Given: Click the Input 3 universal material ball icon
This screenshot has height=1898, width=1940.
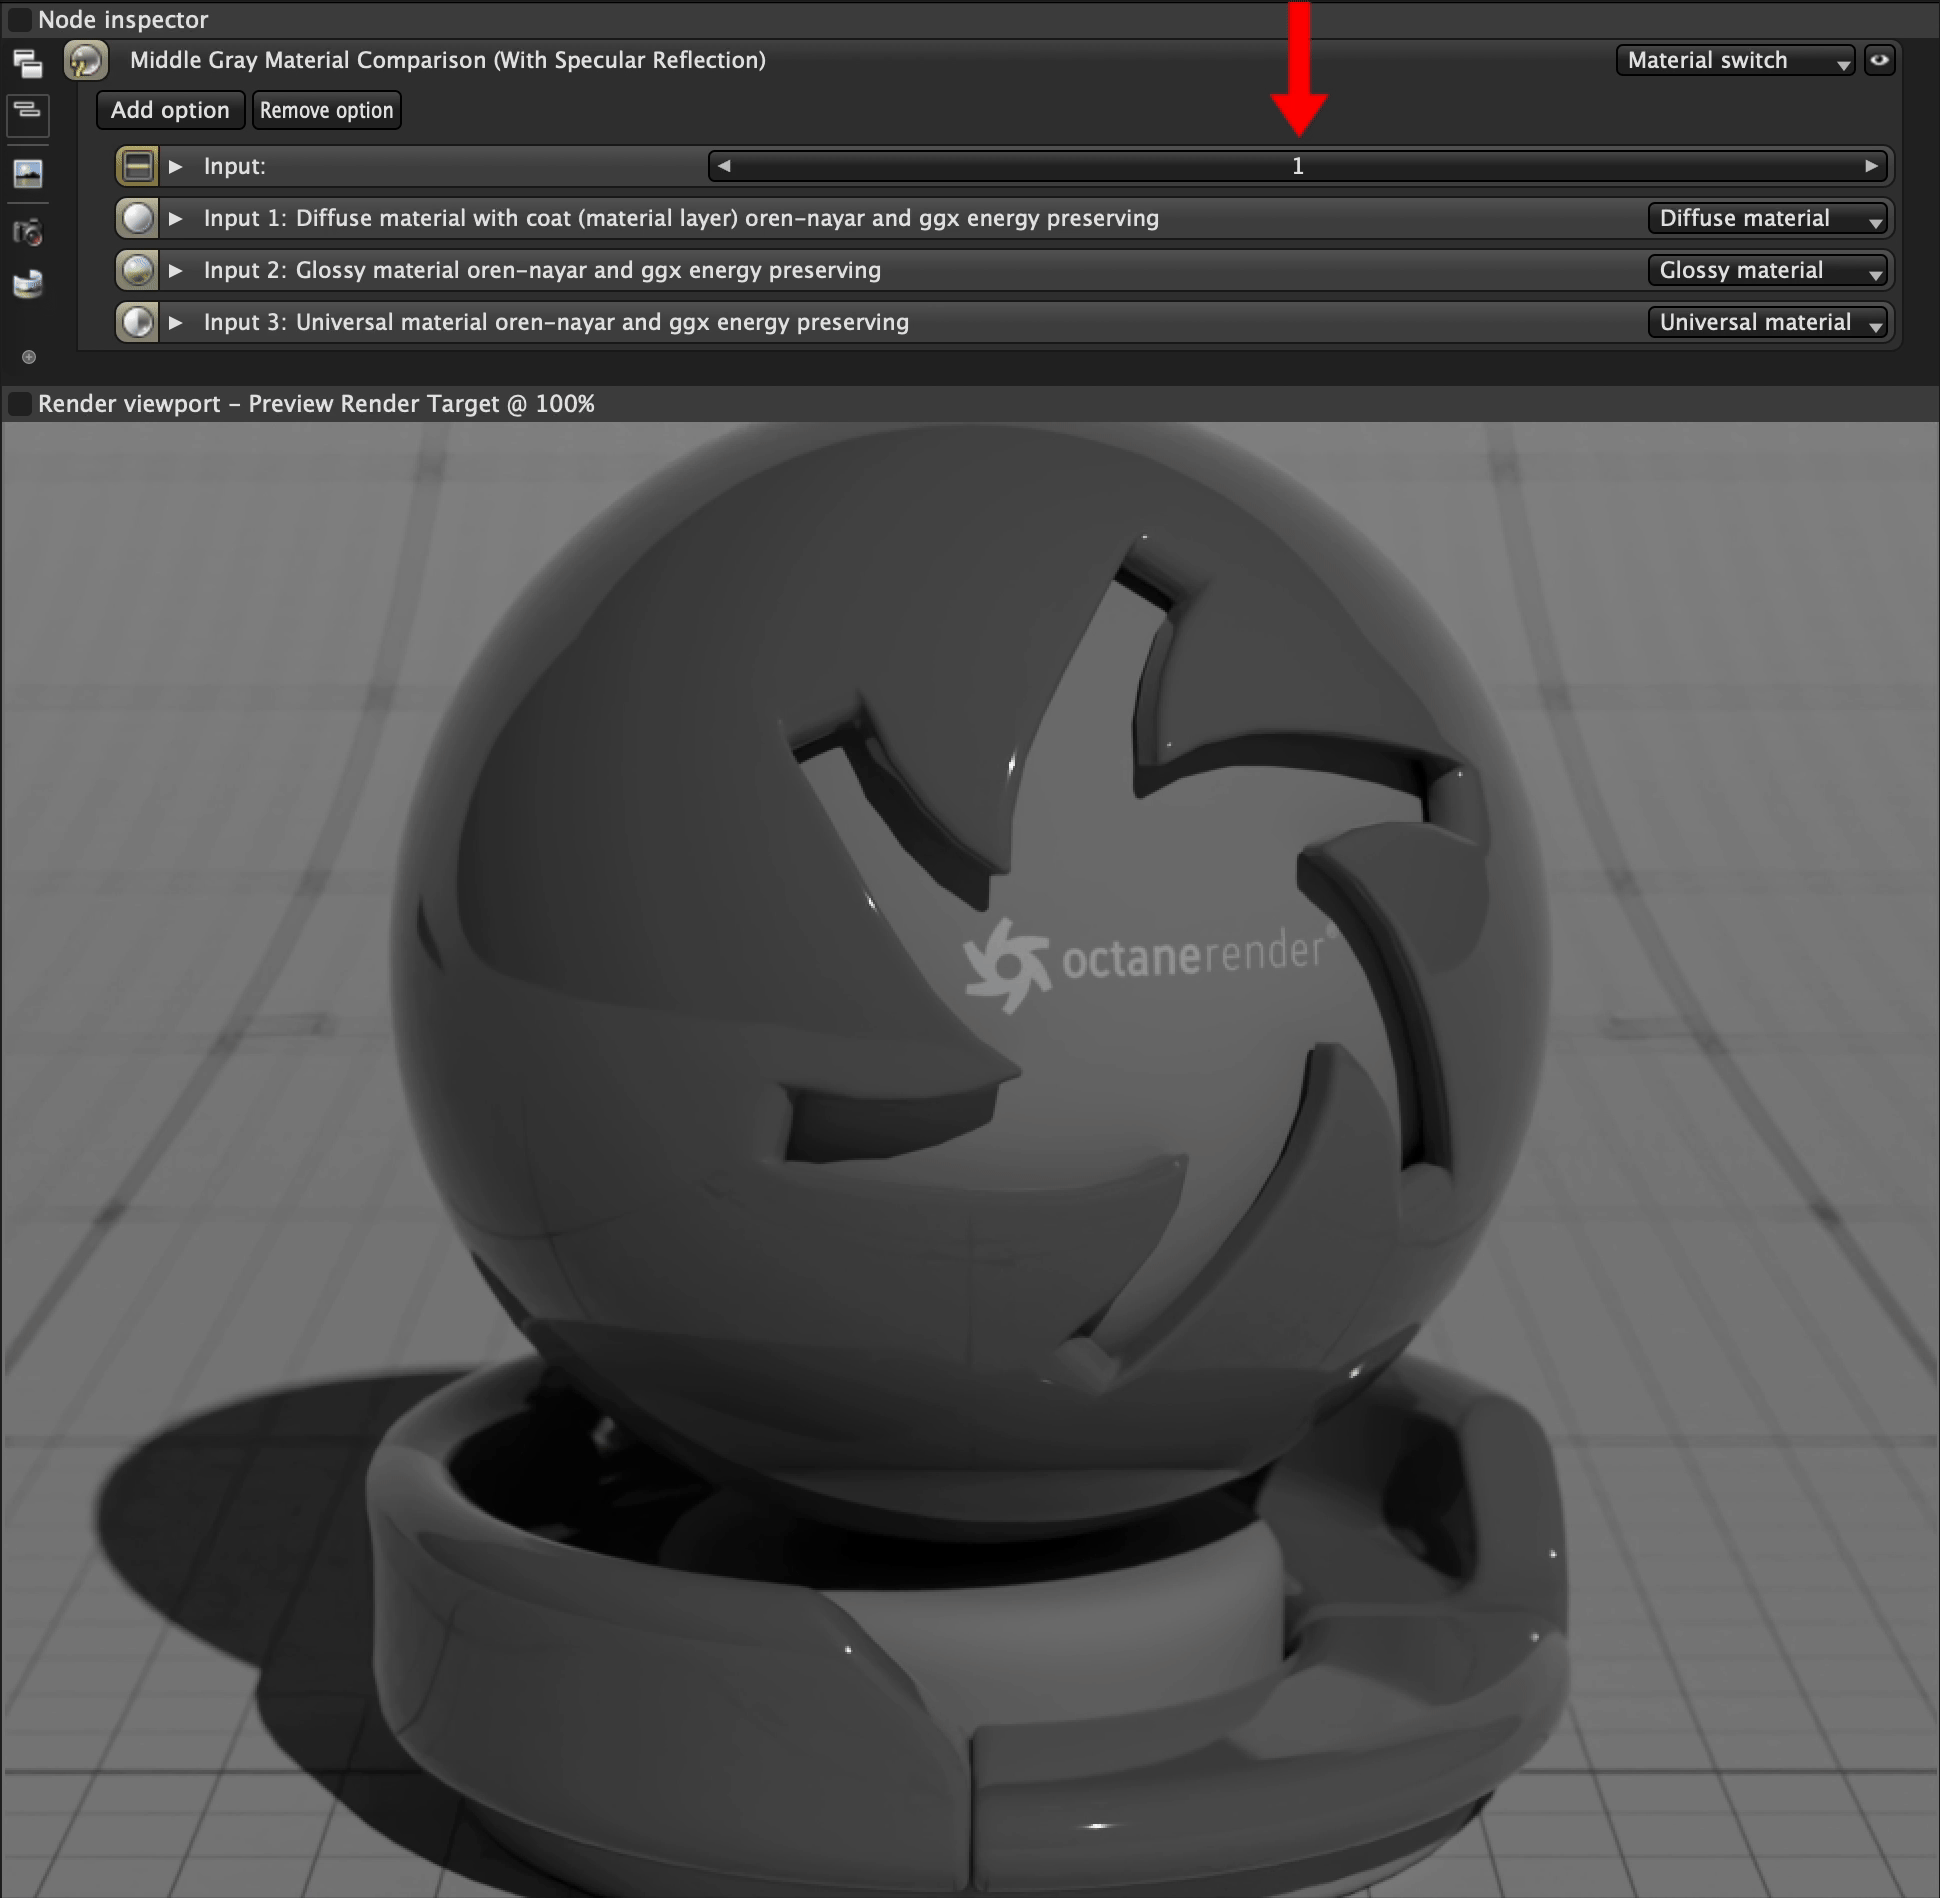Looking at the screenshot, I should click(x=137, y=322).
